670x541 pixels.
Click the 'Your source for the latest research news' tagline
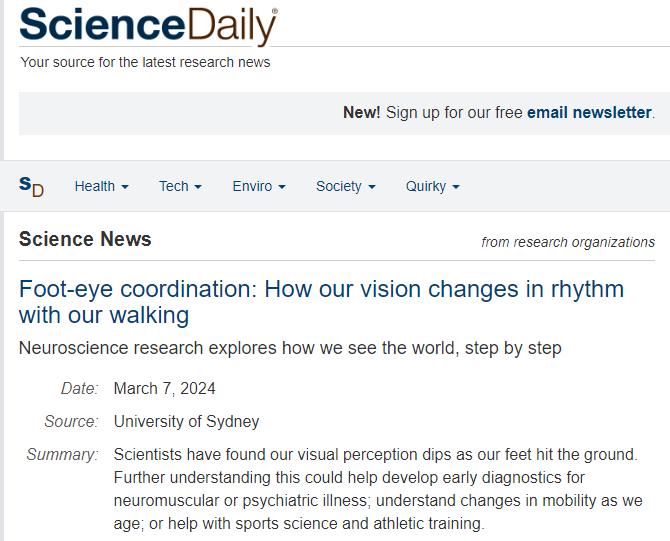tap(145, 62)
